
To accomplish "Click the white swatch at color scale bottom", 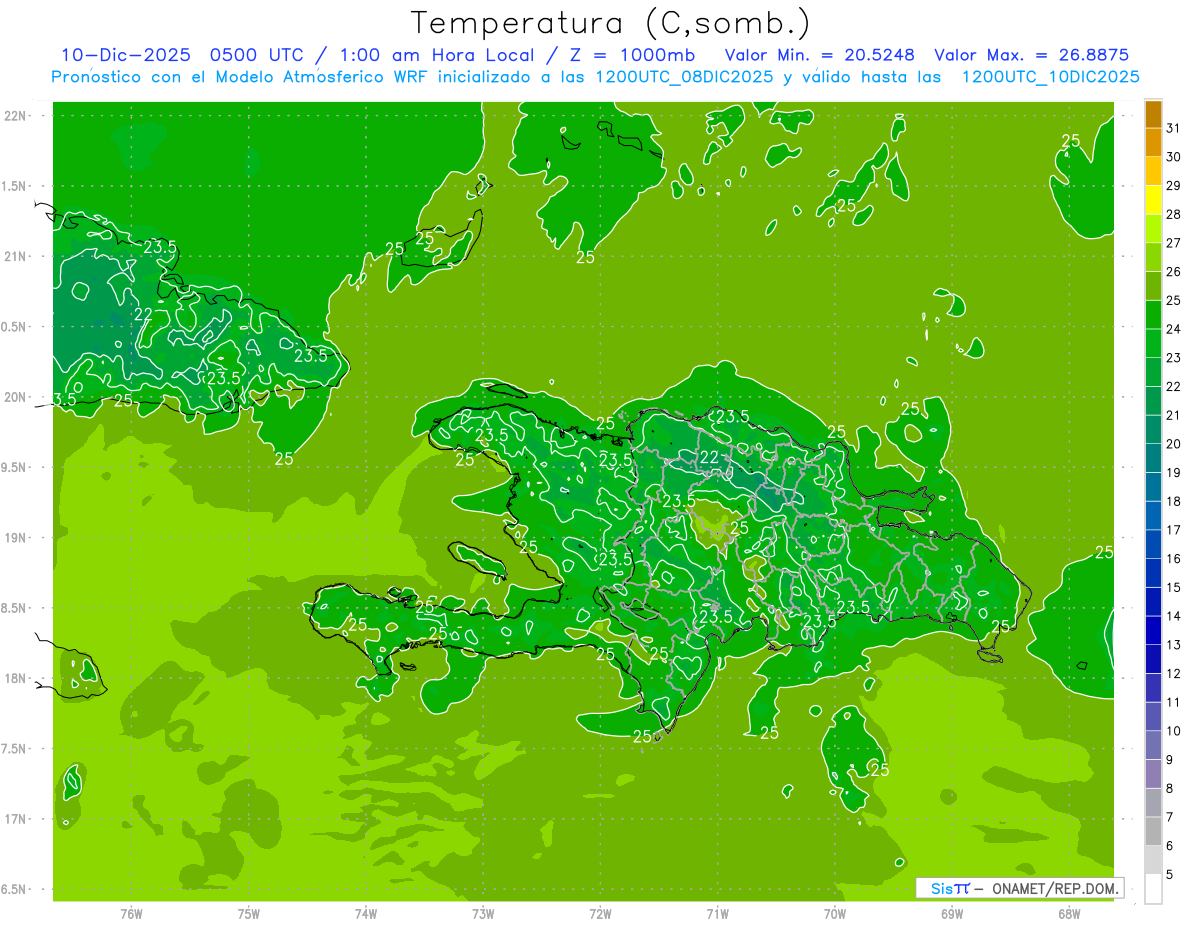I will [1153, 888].
